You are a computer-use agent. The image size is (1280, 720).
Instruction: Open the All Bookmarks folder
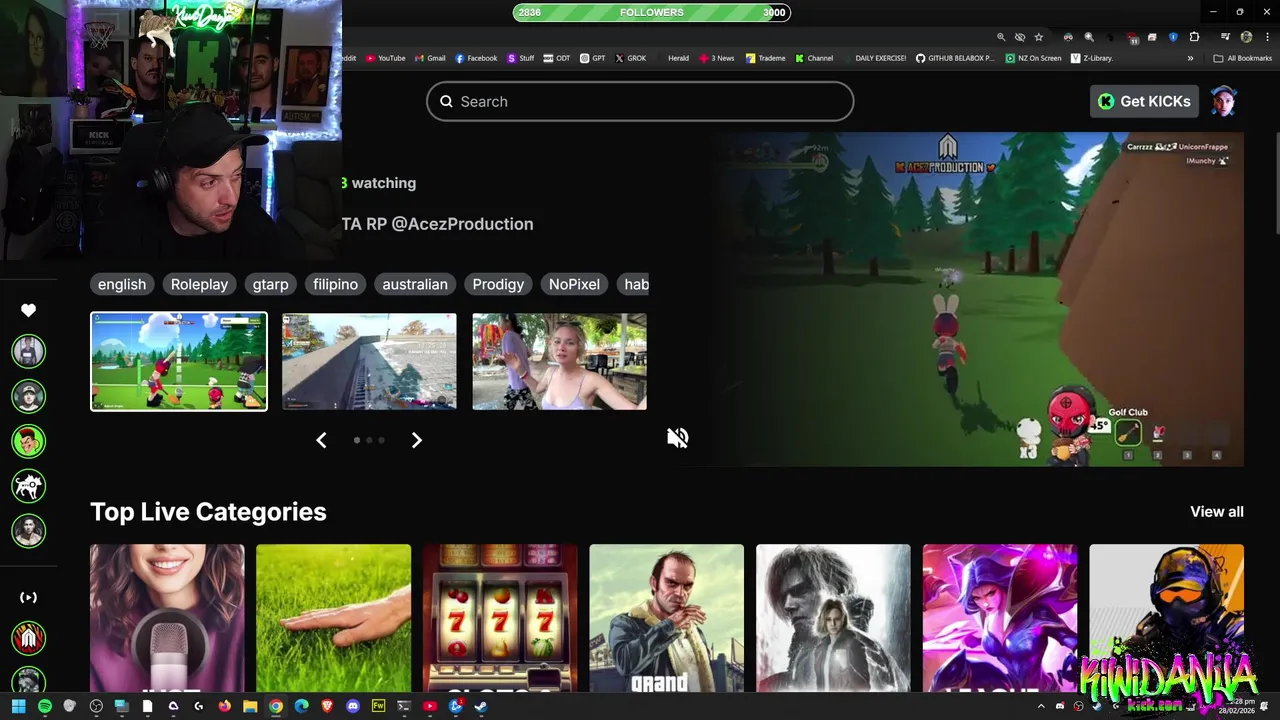click(1242, 58)
